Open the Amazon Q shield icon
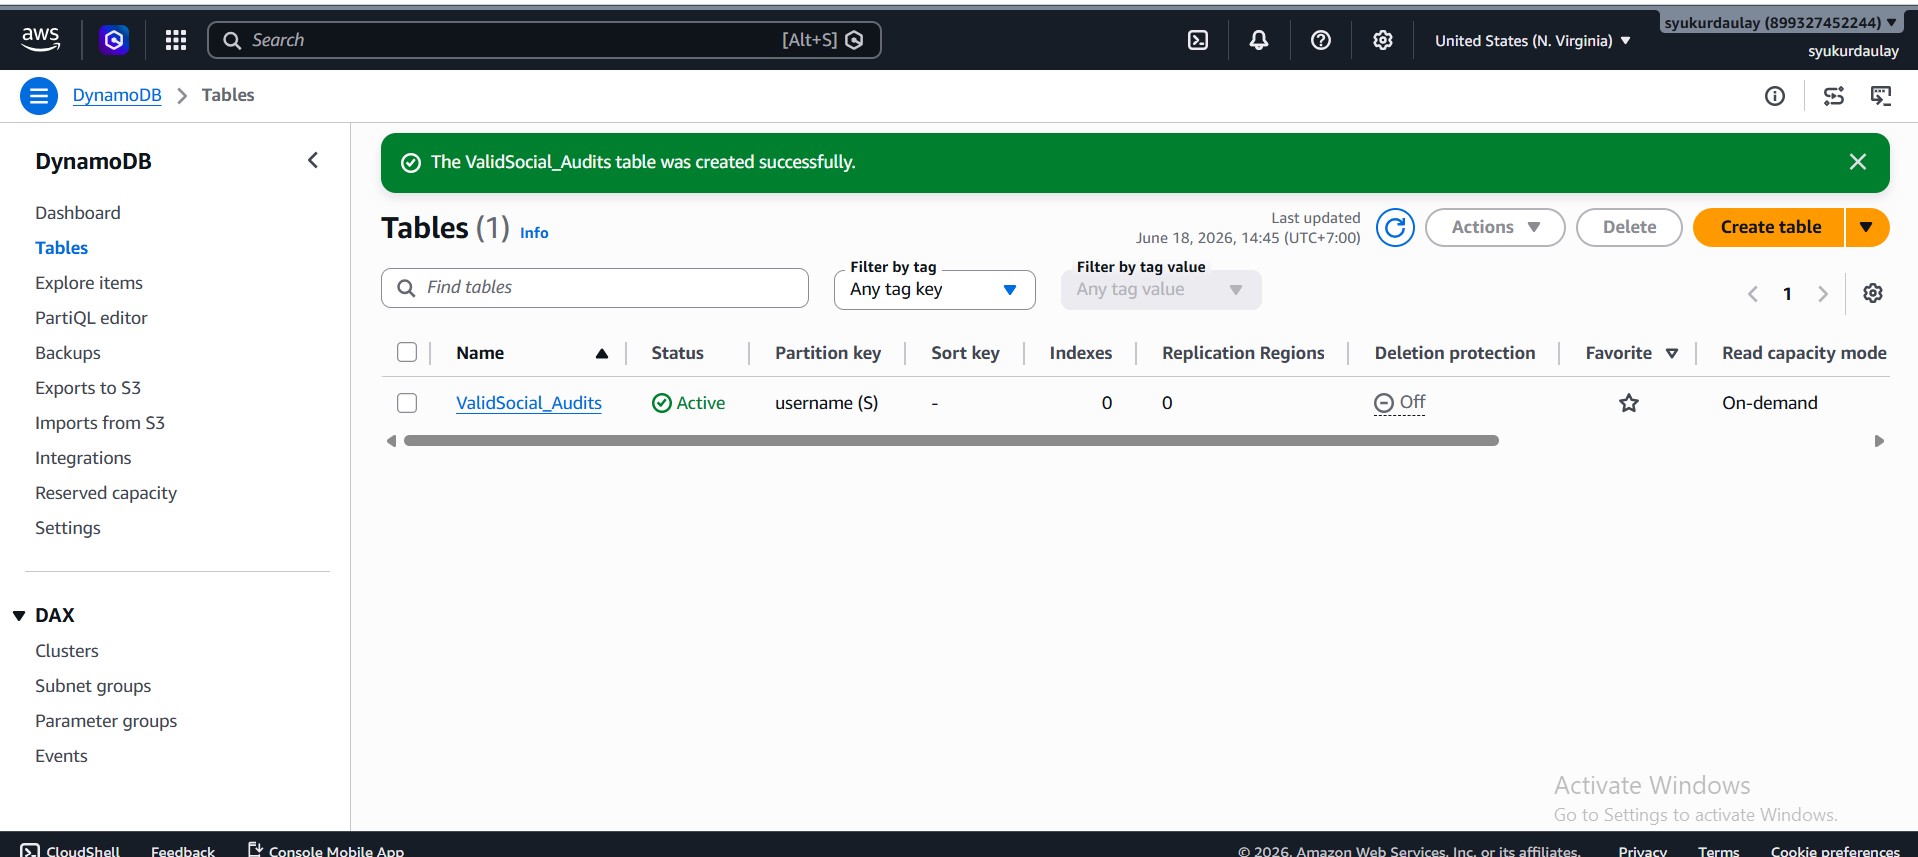 click(114, 40)
